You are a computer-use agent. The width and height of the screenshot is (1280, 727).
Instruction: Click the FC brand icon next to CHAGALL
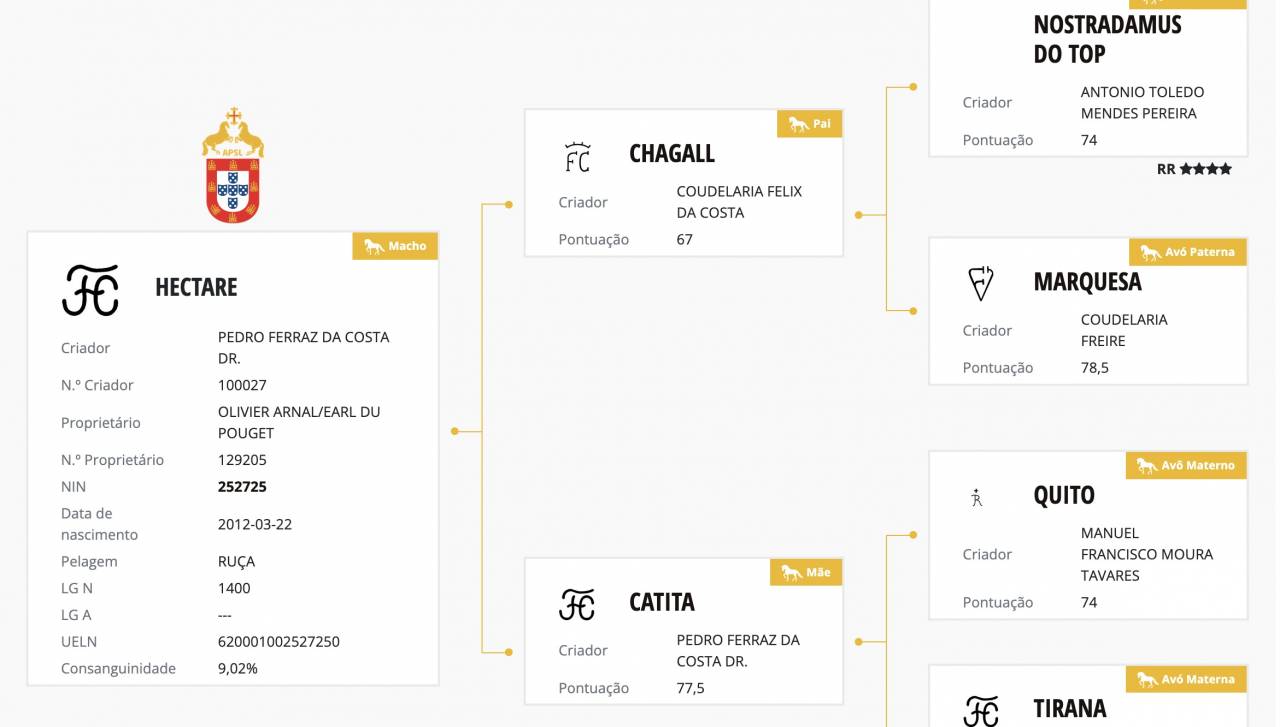point(577,157)
